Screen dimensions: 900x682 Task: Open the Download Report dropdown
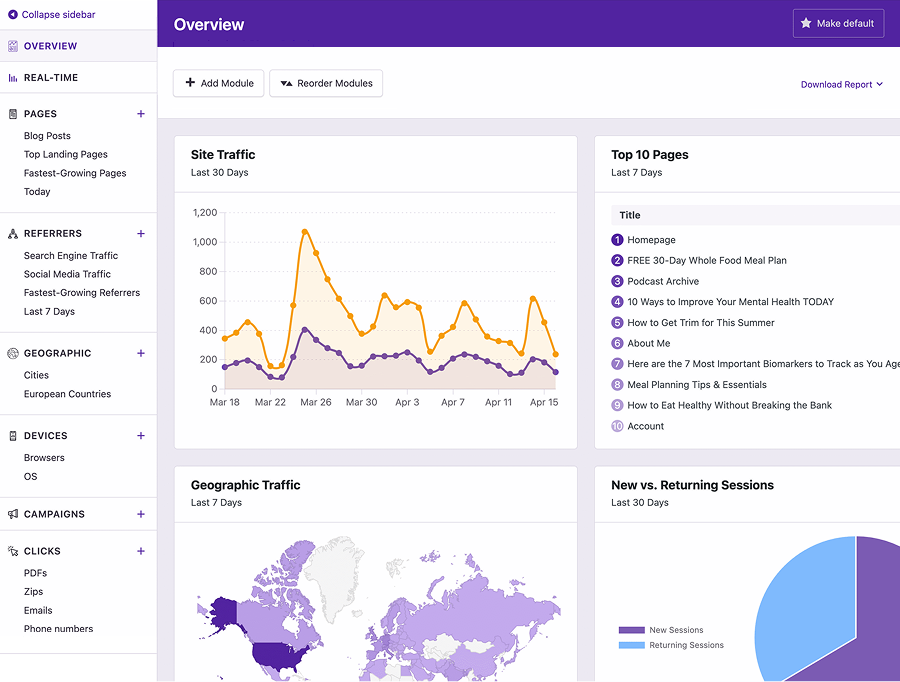click(841, 84)
